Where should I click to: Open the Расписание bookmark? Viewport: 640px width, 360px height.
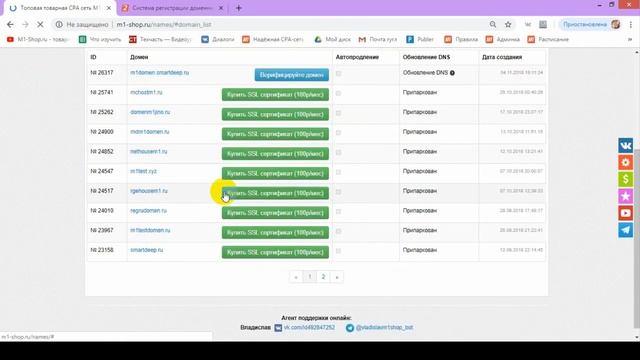(548, 40)
